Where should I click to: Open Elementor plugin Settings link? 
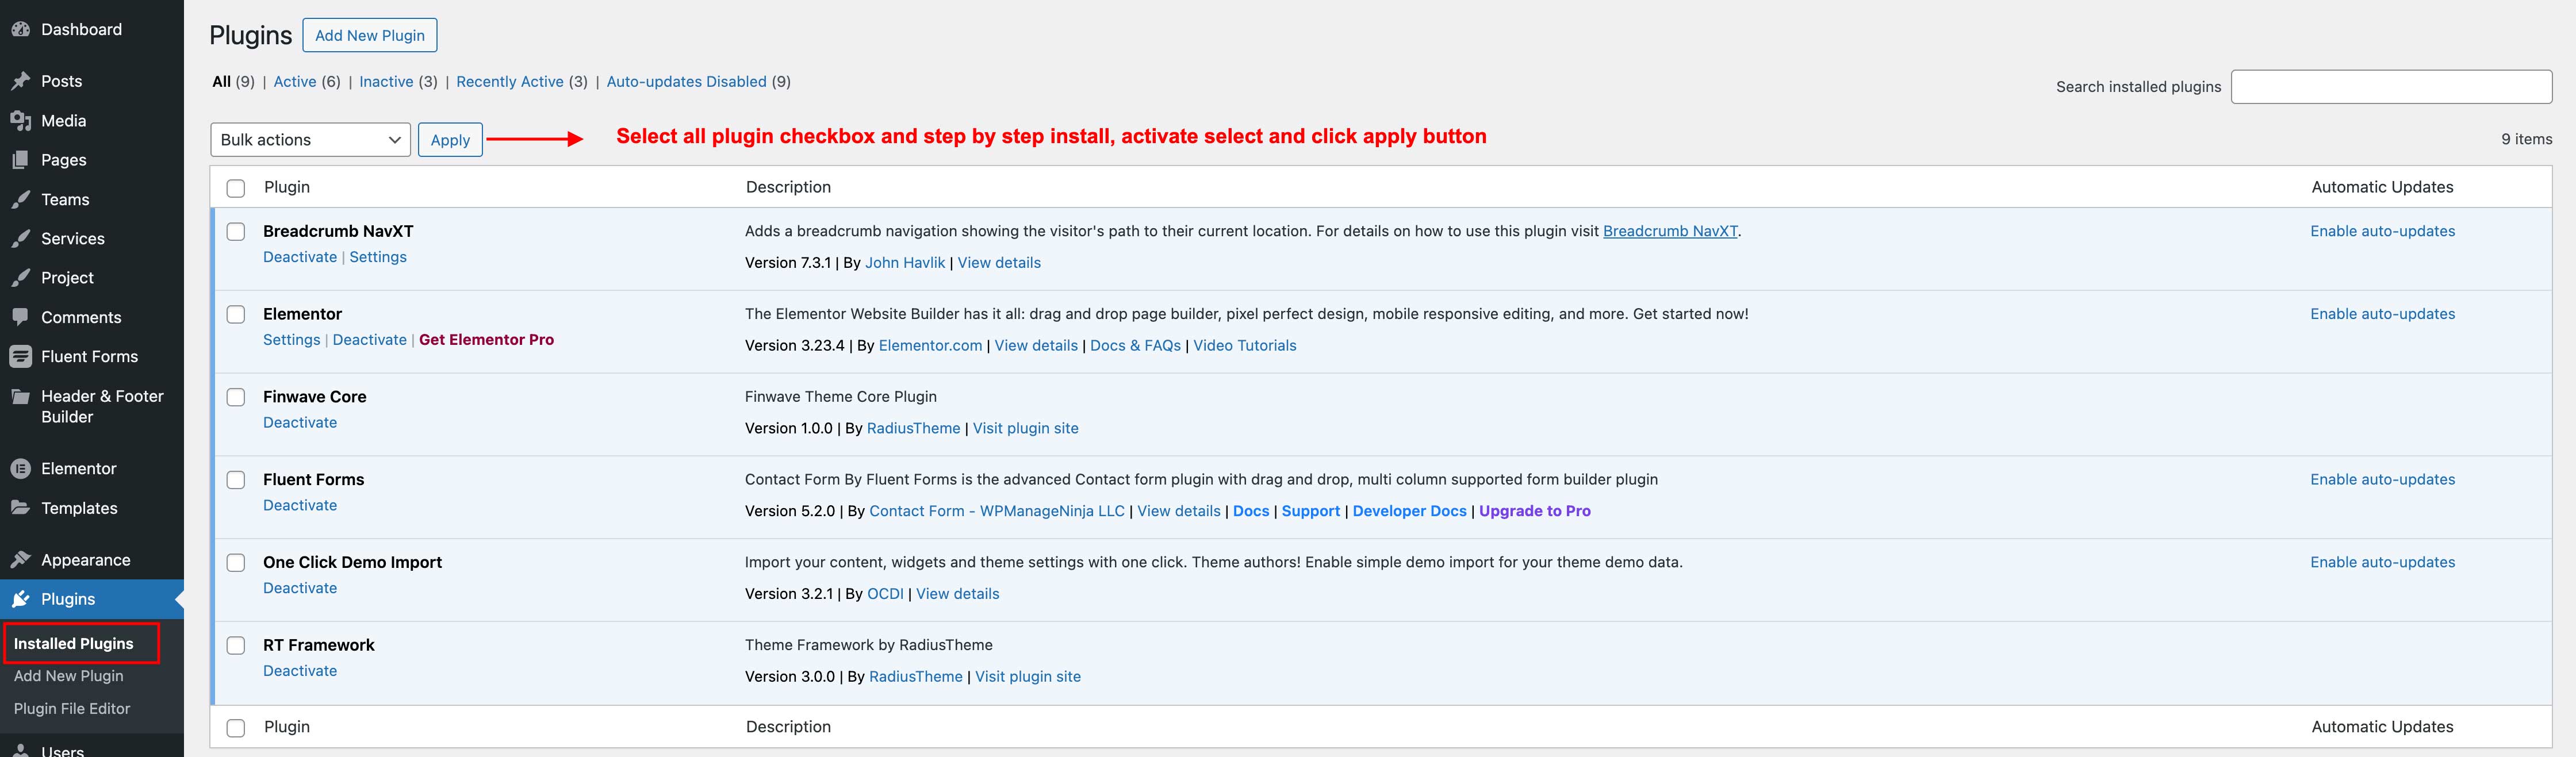click(292, 340)
